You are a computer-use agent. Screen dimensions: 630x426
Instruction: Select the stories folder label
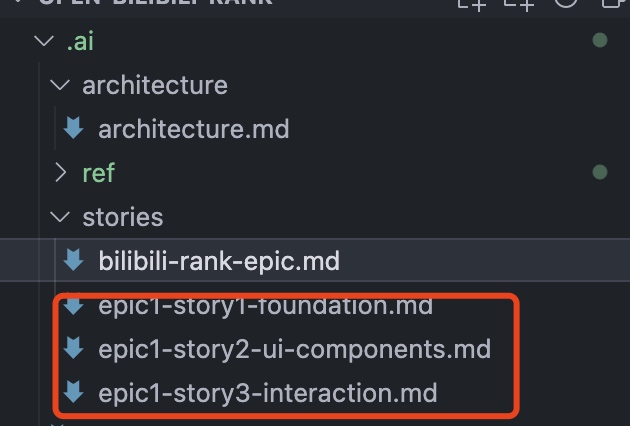123,217
